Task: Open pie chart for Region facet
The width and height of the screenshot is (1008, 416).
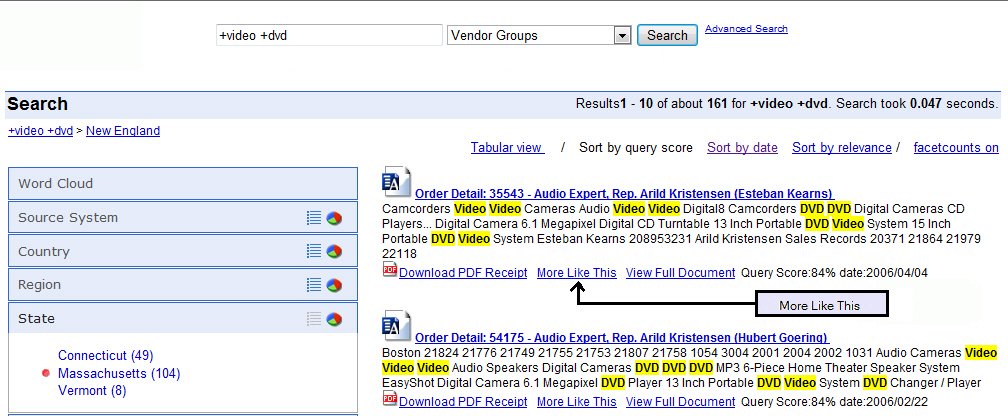Action: (x=334, y=285)
